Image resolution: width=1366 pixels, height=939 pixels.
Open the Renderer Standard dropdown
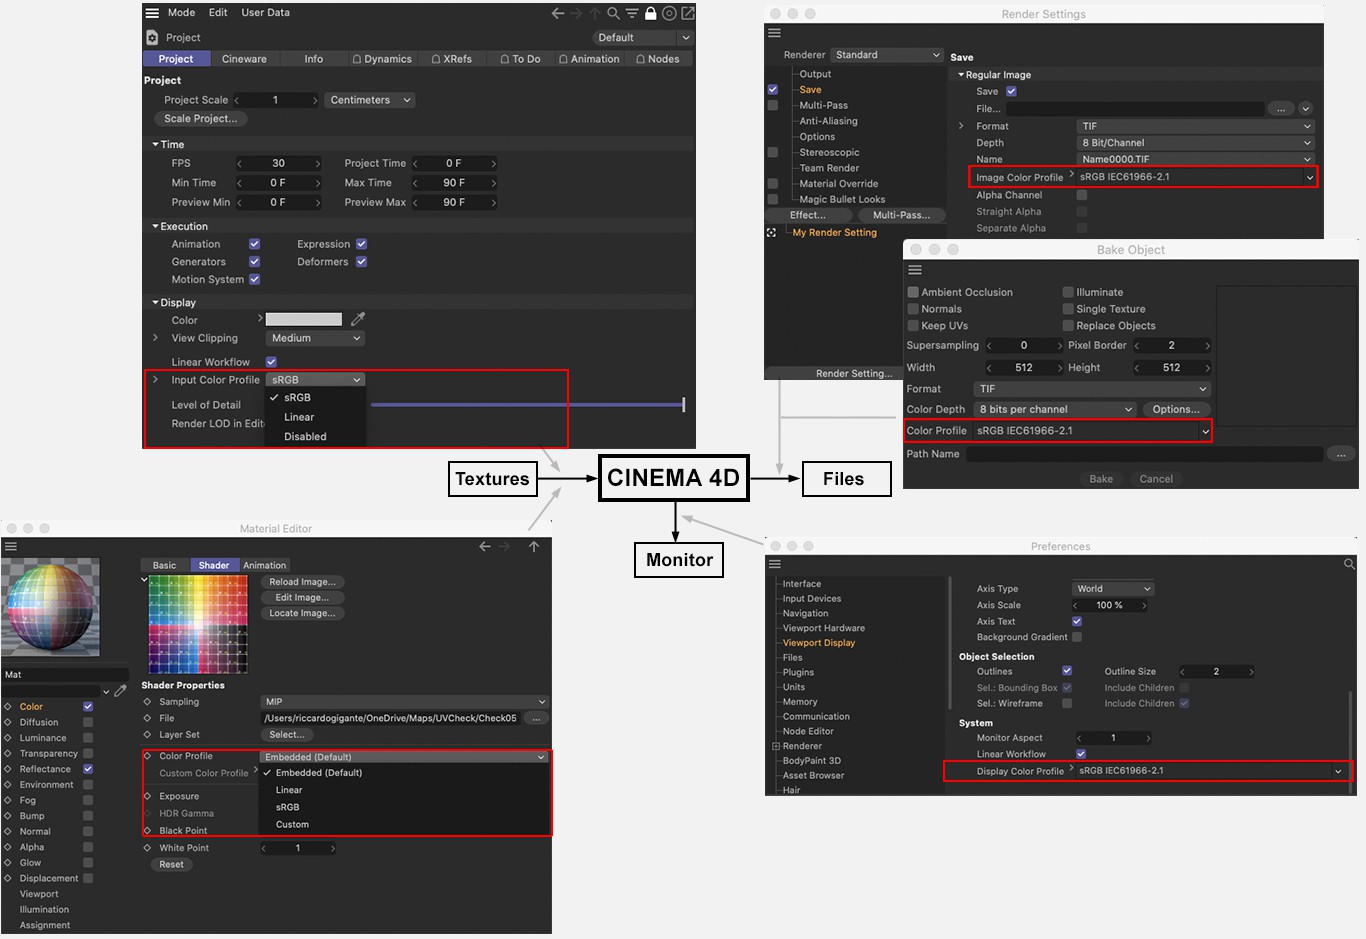pyautogui.click(x=887, y=55)
